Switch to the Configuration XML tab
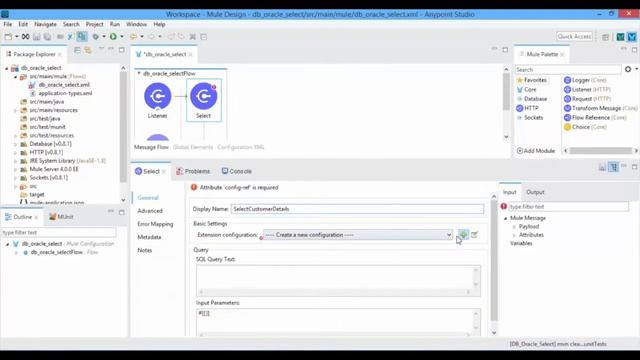This screenshot has width=640, height=360. [241, 147]
